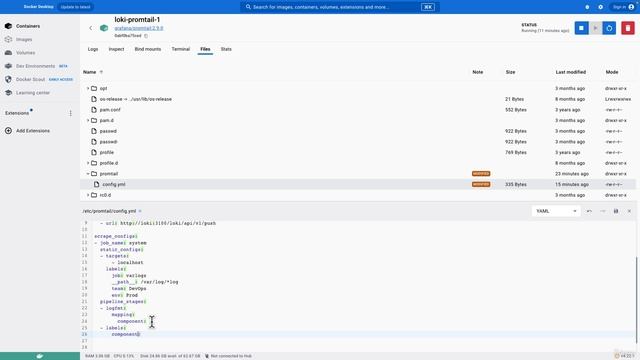Open the bug report icon in top bar
The height and width of the screenshot is (360, 640).
click(587, 7)
